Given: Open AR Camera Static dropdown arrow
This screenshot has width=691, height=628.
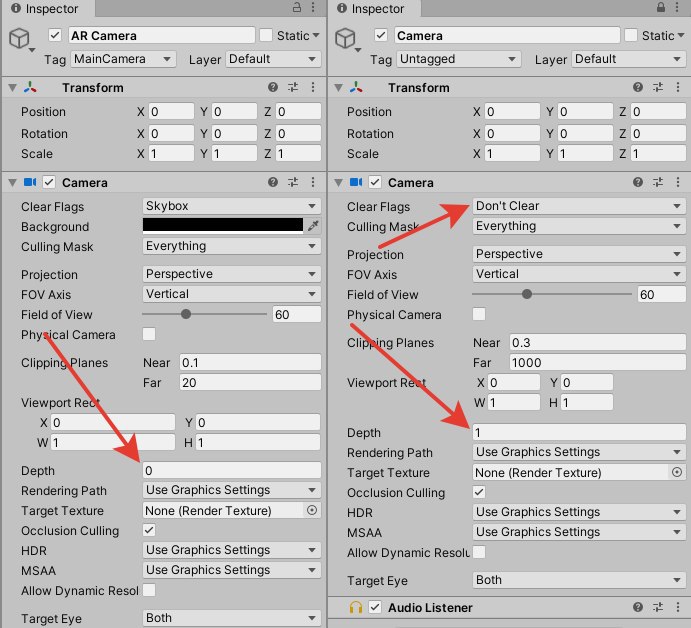Looking at the screenshot, I should [x=316, y=35].
